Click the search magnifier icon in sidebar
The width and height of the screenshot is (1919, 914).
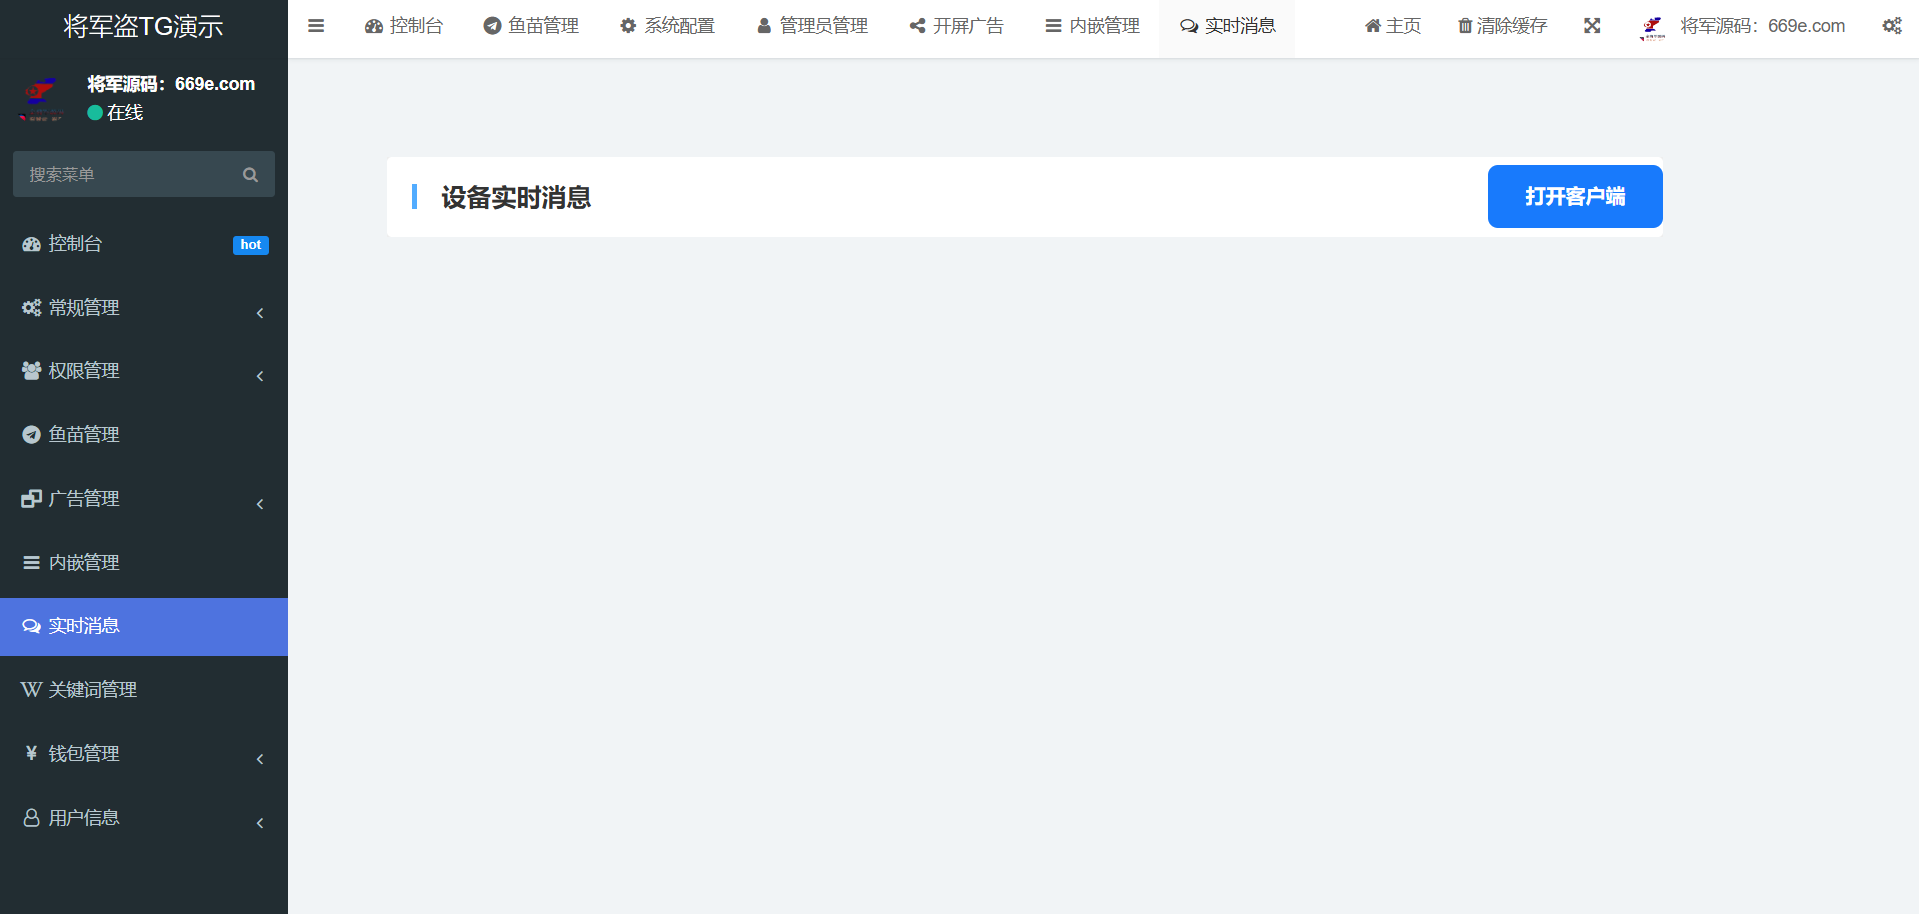[250, 175]
